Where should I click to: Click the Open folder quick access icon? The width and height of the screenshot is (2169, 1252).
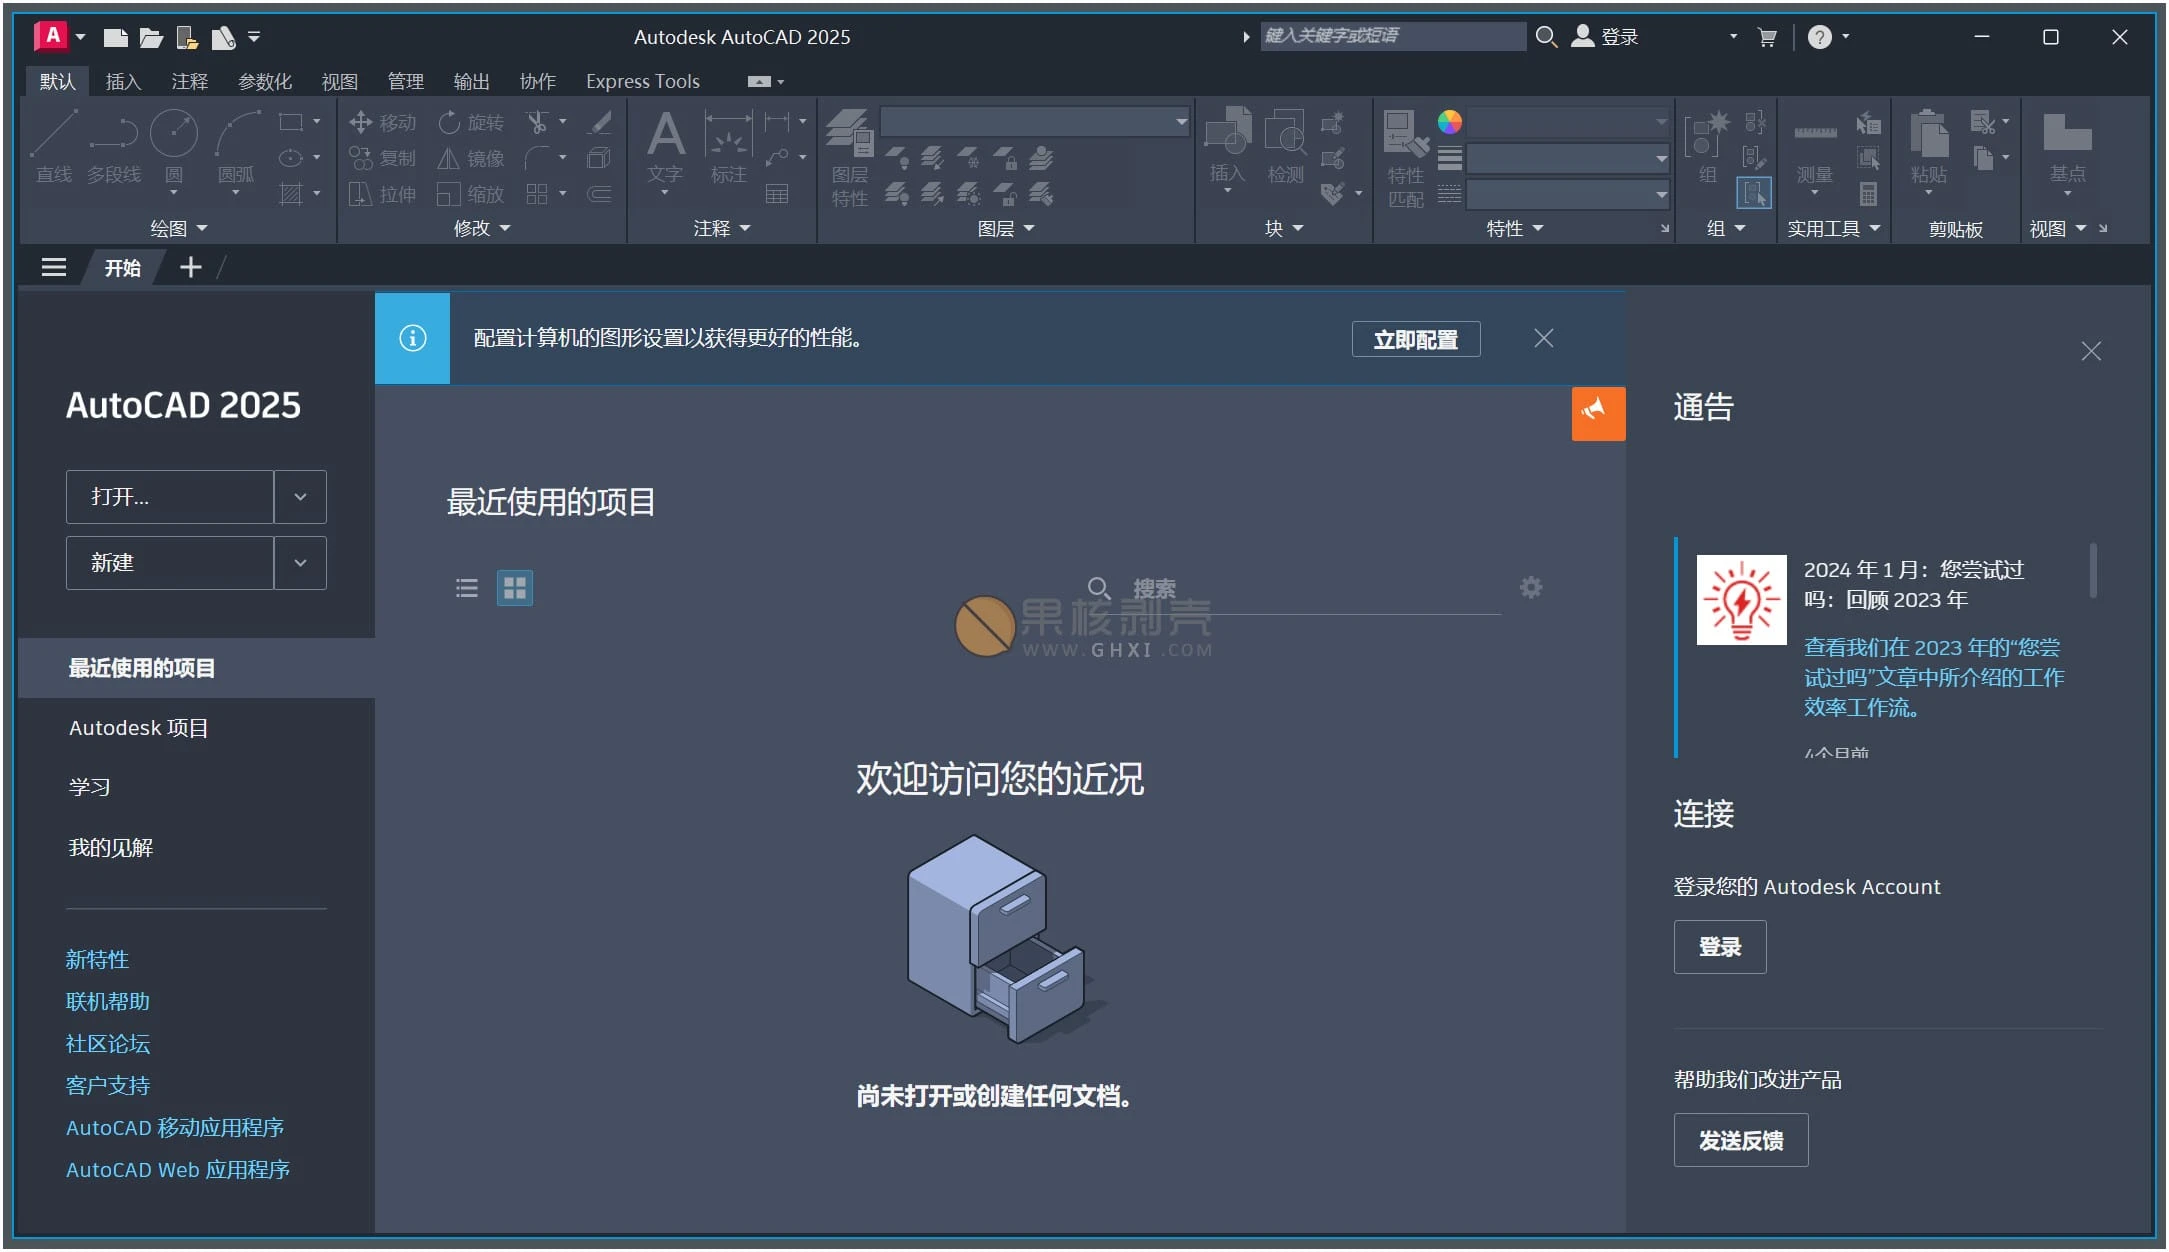click(151, 38)
